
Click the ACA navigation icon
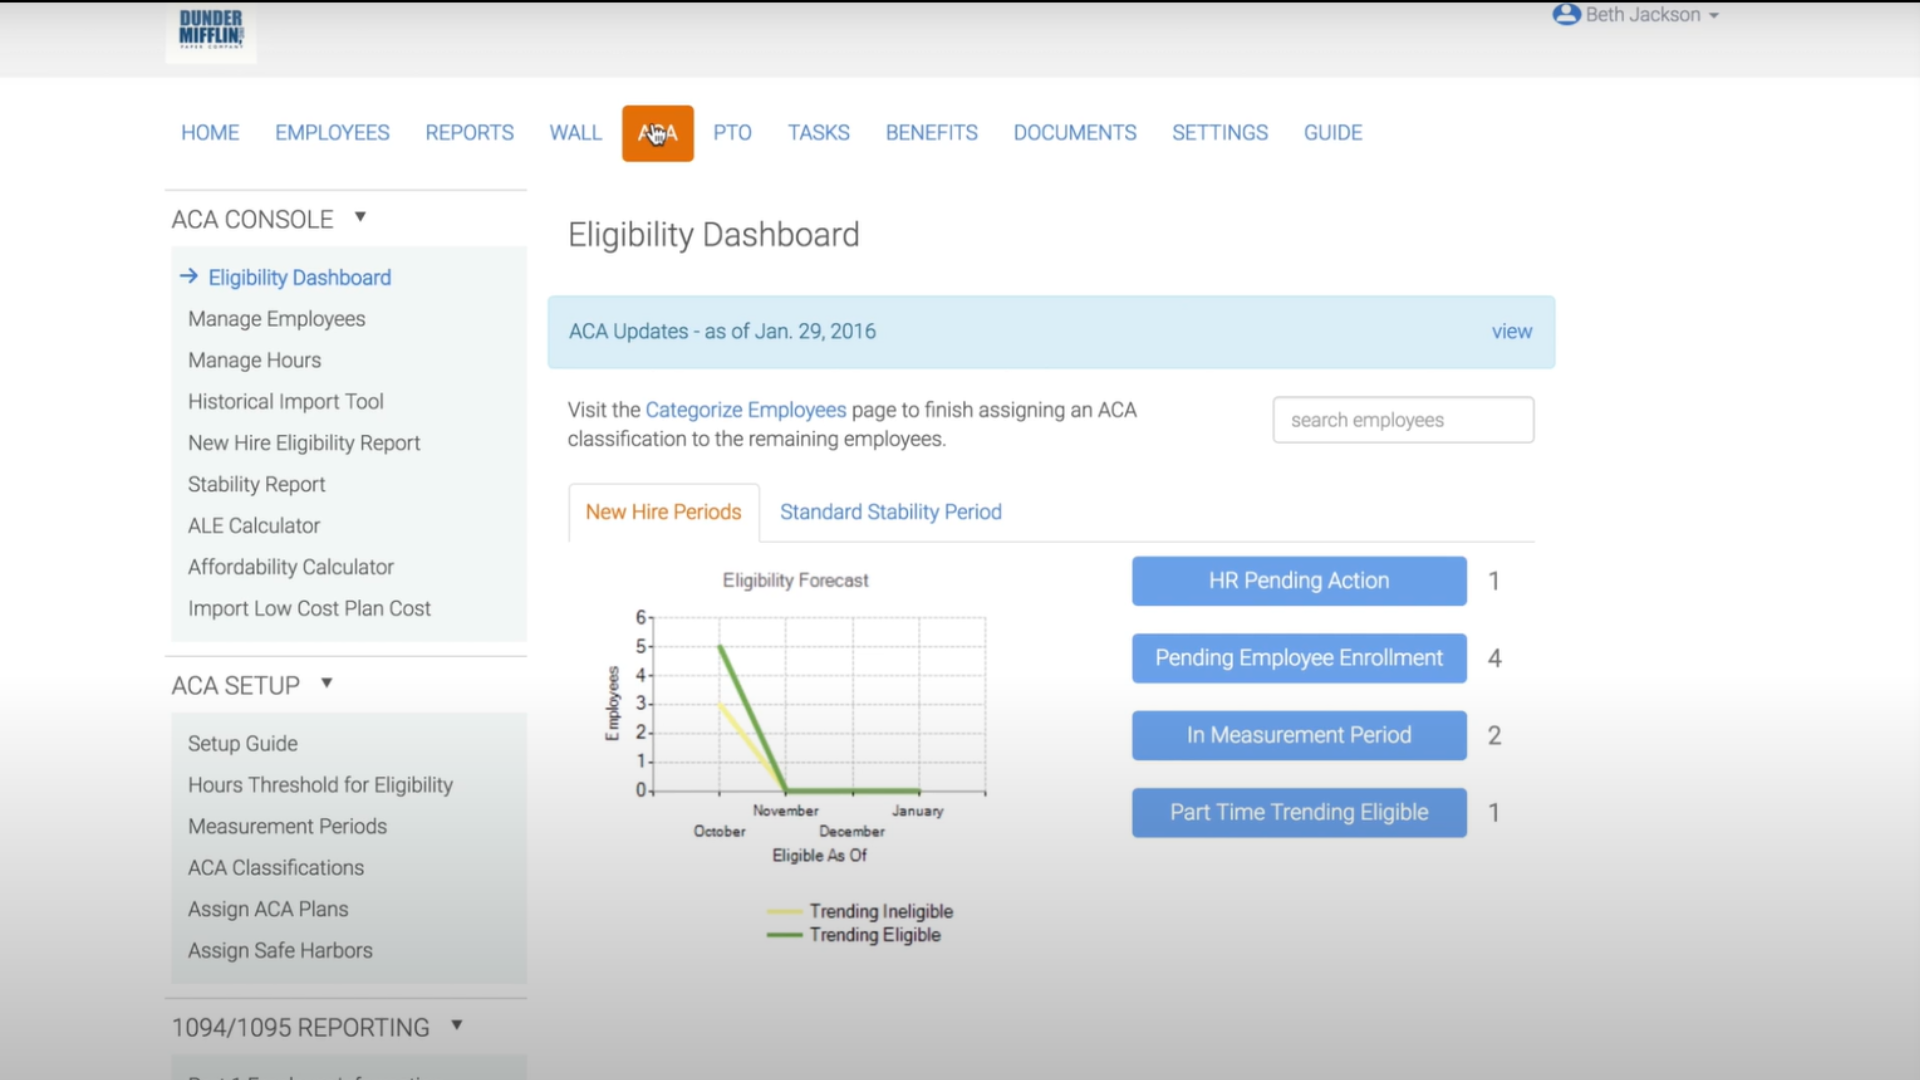657,132
